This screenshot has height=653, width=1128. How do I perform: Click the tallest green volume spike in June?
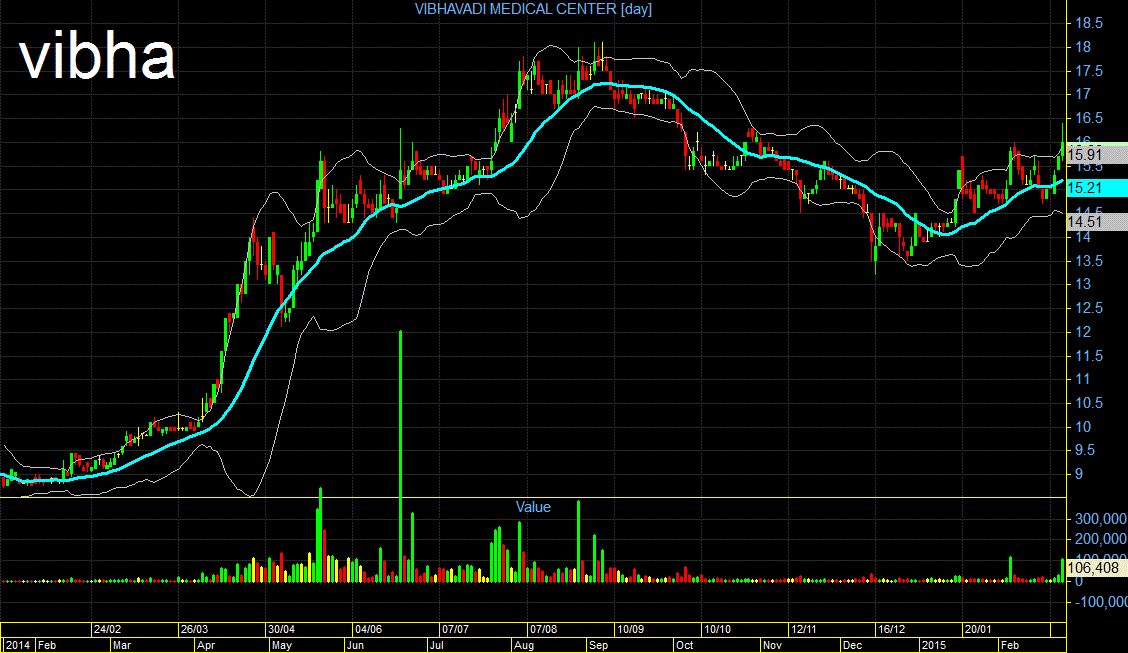(x=401, y=456)
